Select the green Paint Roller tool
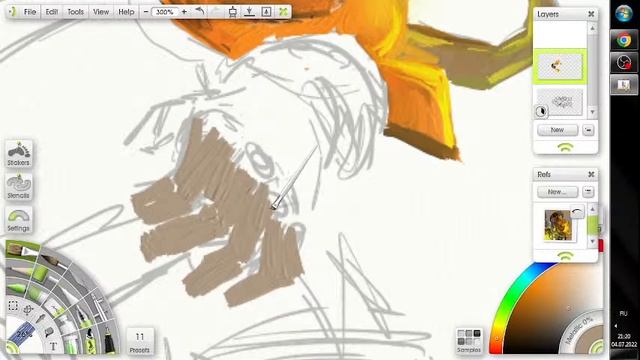 (40, 274)
